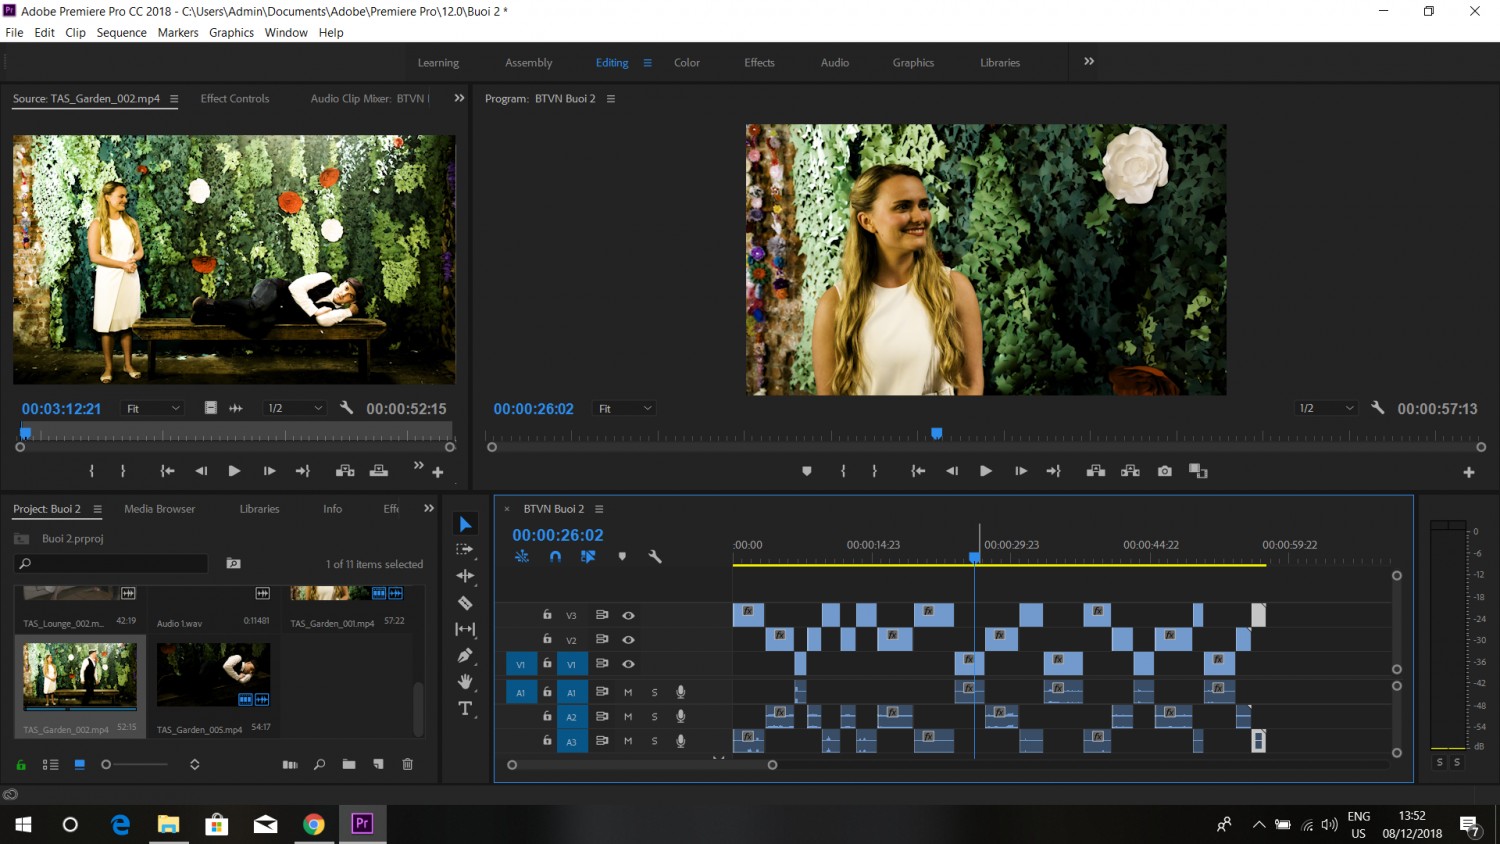Delete item with Project panel trash icon
Image resolution: width=1500 pixels, height=844 pixels.
click(408, 764)
